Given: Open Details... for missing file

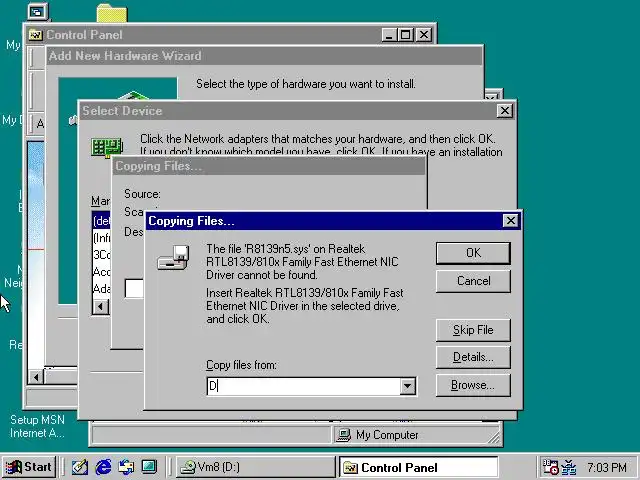Looking at the screenshot, I should [x=473, y=357].
